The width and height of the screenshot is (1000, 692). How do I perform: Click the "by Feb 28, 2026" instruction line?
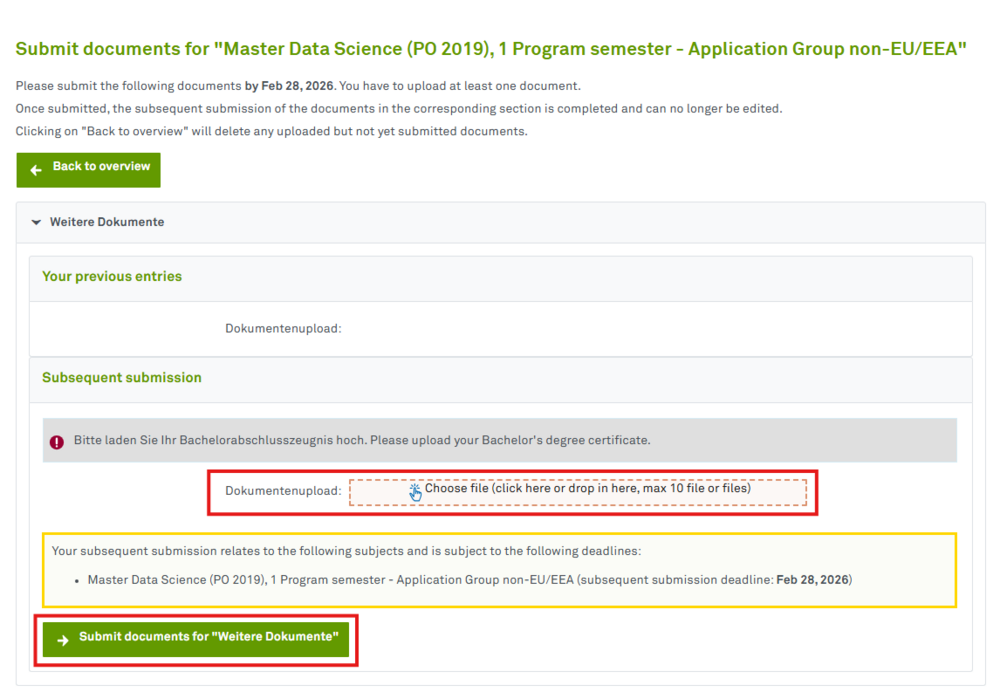(297, 86)
